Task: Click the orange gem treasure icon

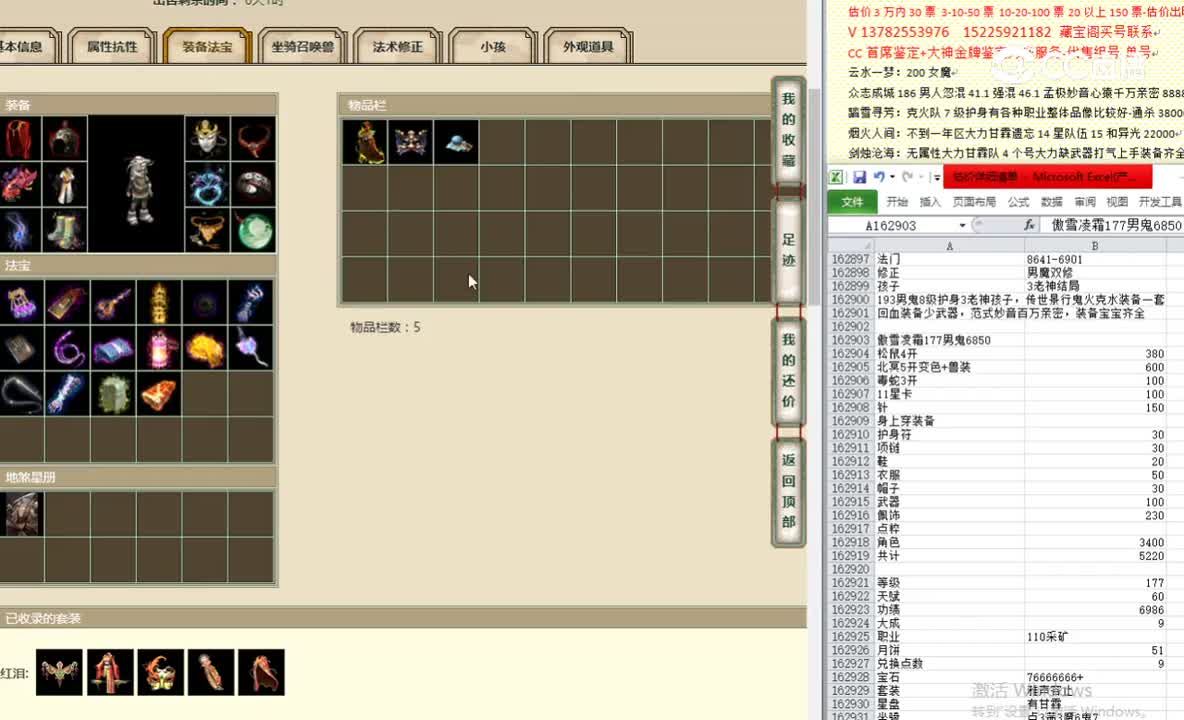Action: click(x=159, y=393)
